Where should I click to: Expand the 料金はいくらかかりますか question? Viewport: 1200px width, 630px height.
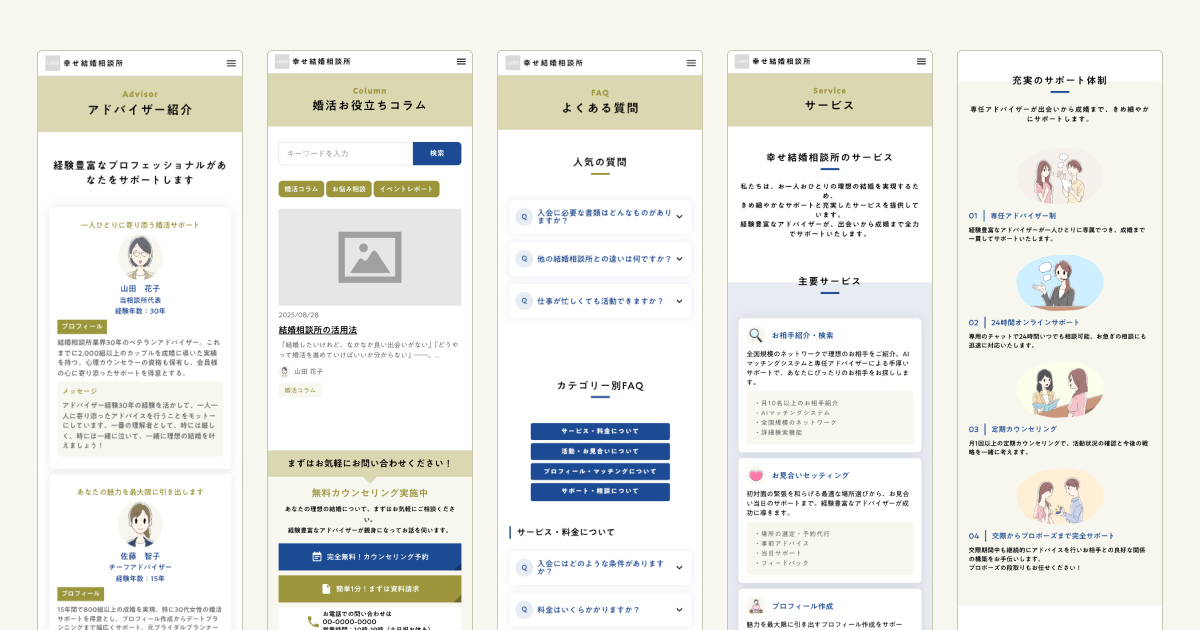[x=600, y=608]
